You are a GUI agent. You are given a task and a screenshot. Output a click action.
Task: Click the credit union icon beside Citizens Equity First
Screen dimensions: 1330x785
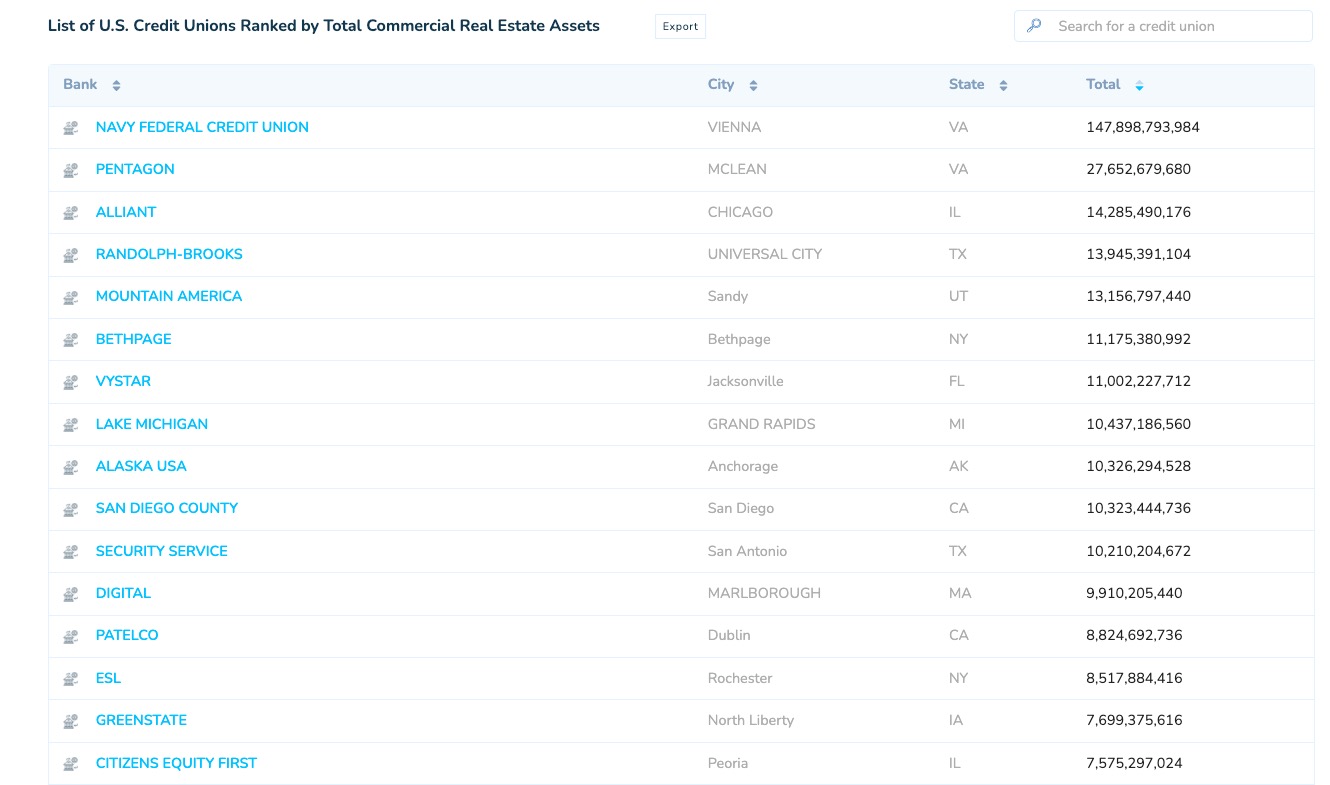tap(71, 764)
